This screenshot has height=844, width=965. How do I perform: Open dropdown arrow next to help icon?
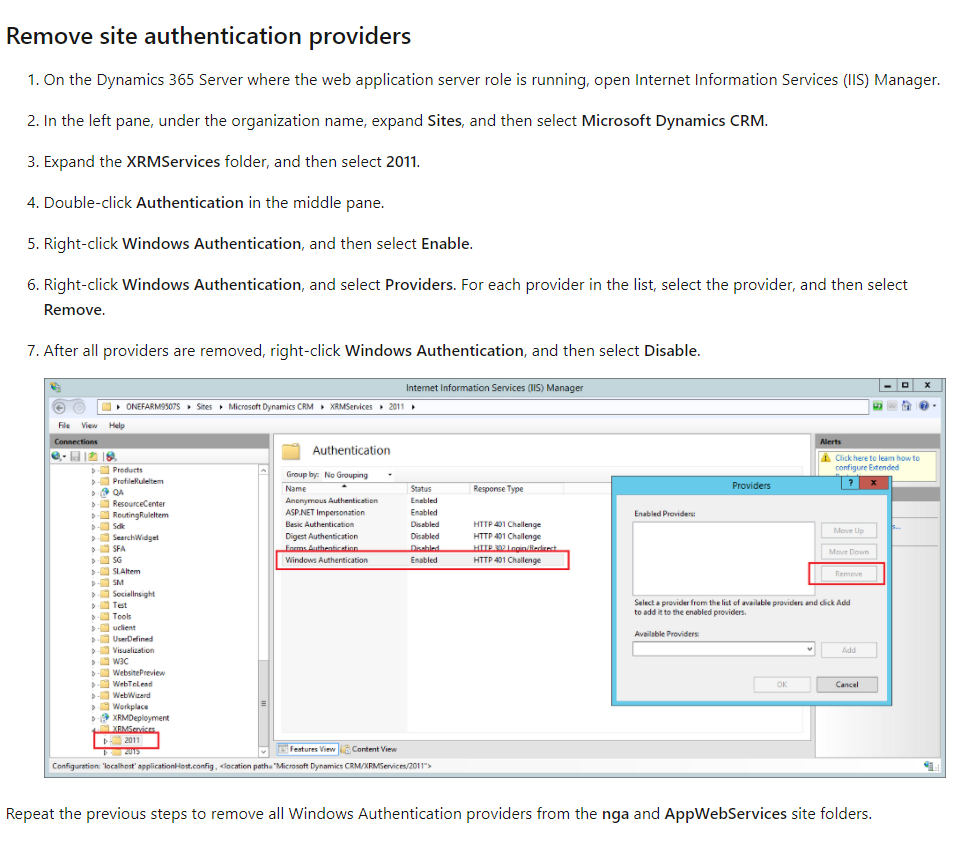point(934,406)
